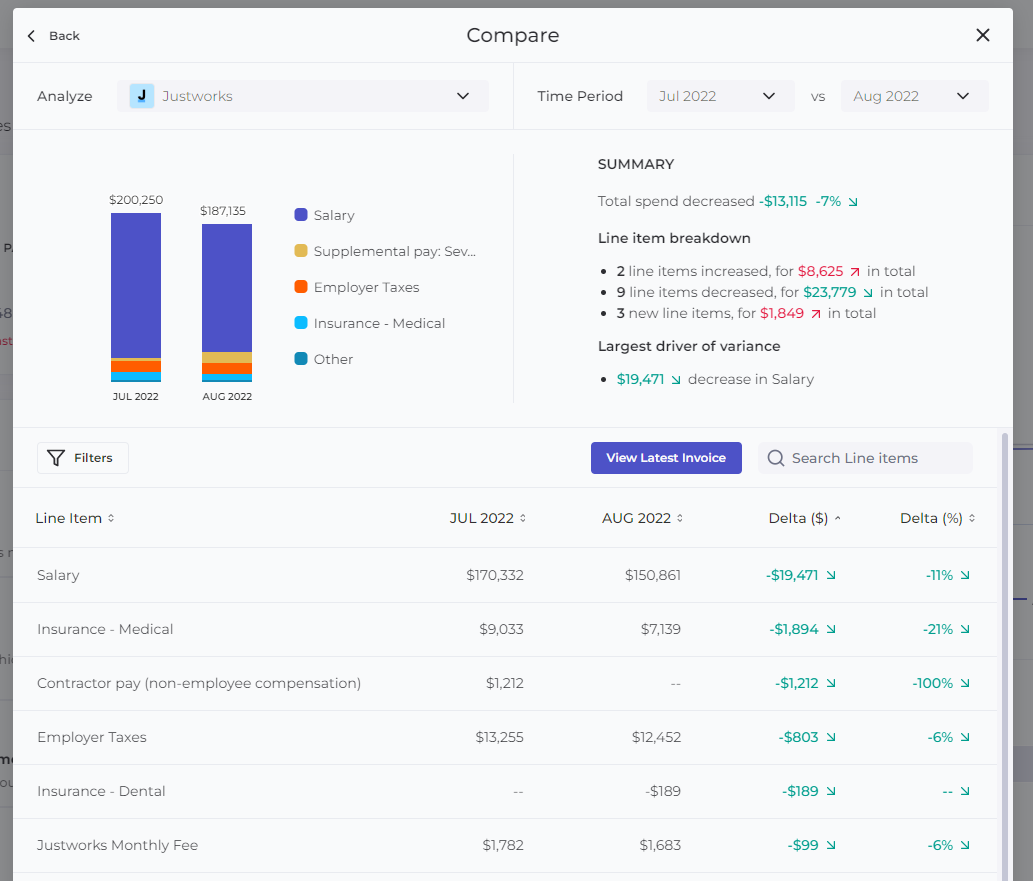This screenshot has height=881, width=1033.
Task: Sort by Line Item column arrows
Action: 111,519
